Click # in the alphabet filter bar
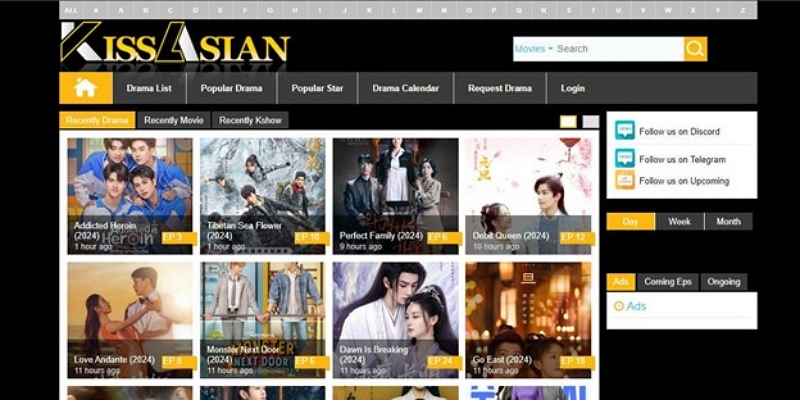Screen dimensions: 800x400 click(x=96, y=10)
